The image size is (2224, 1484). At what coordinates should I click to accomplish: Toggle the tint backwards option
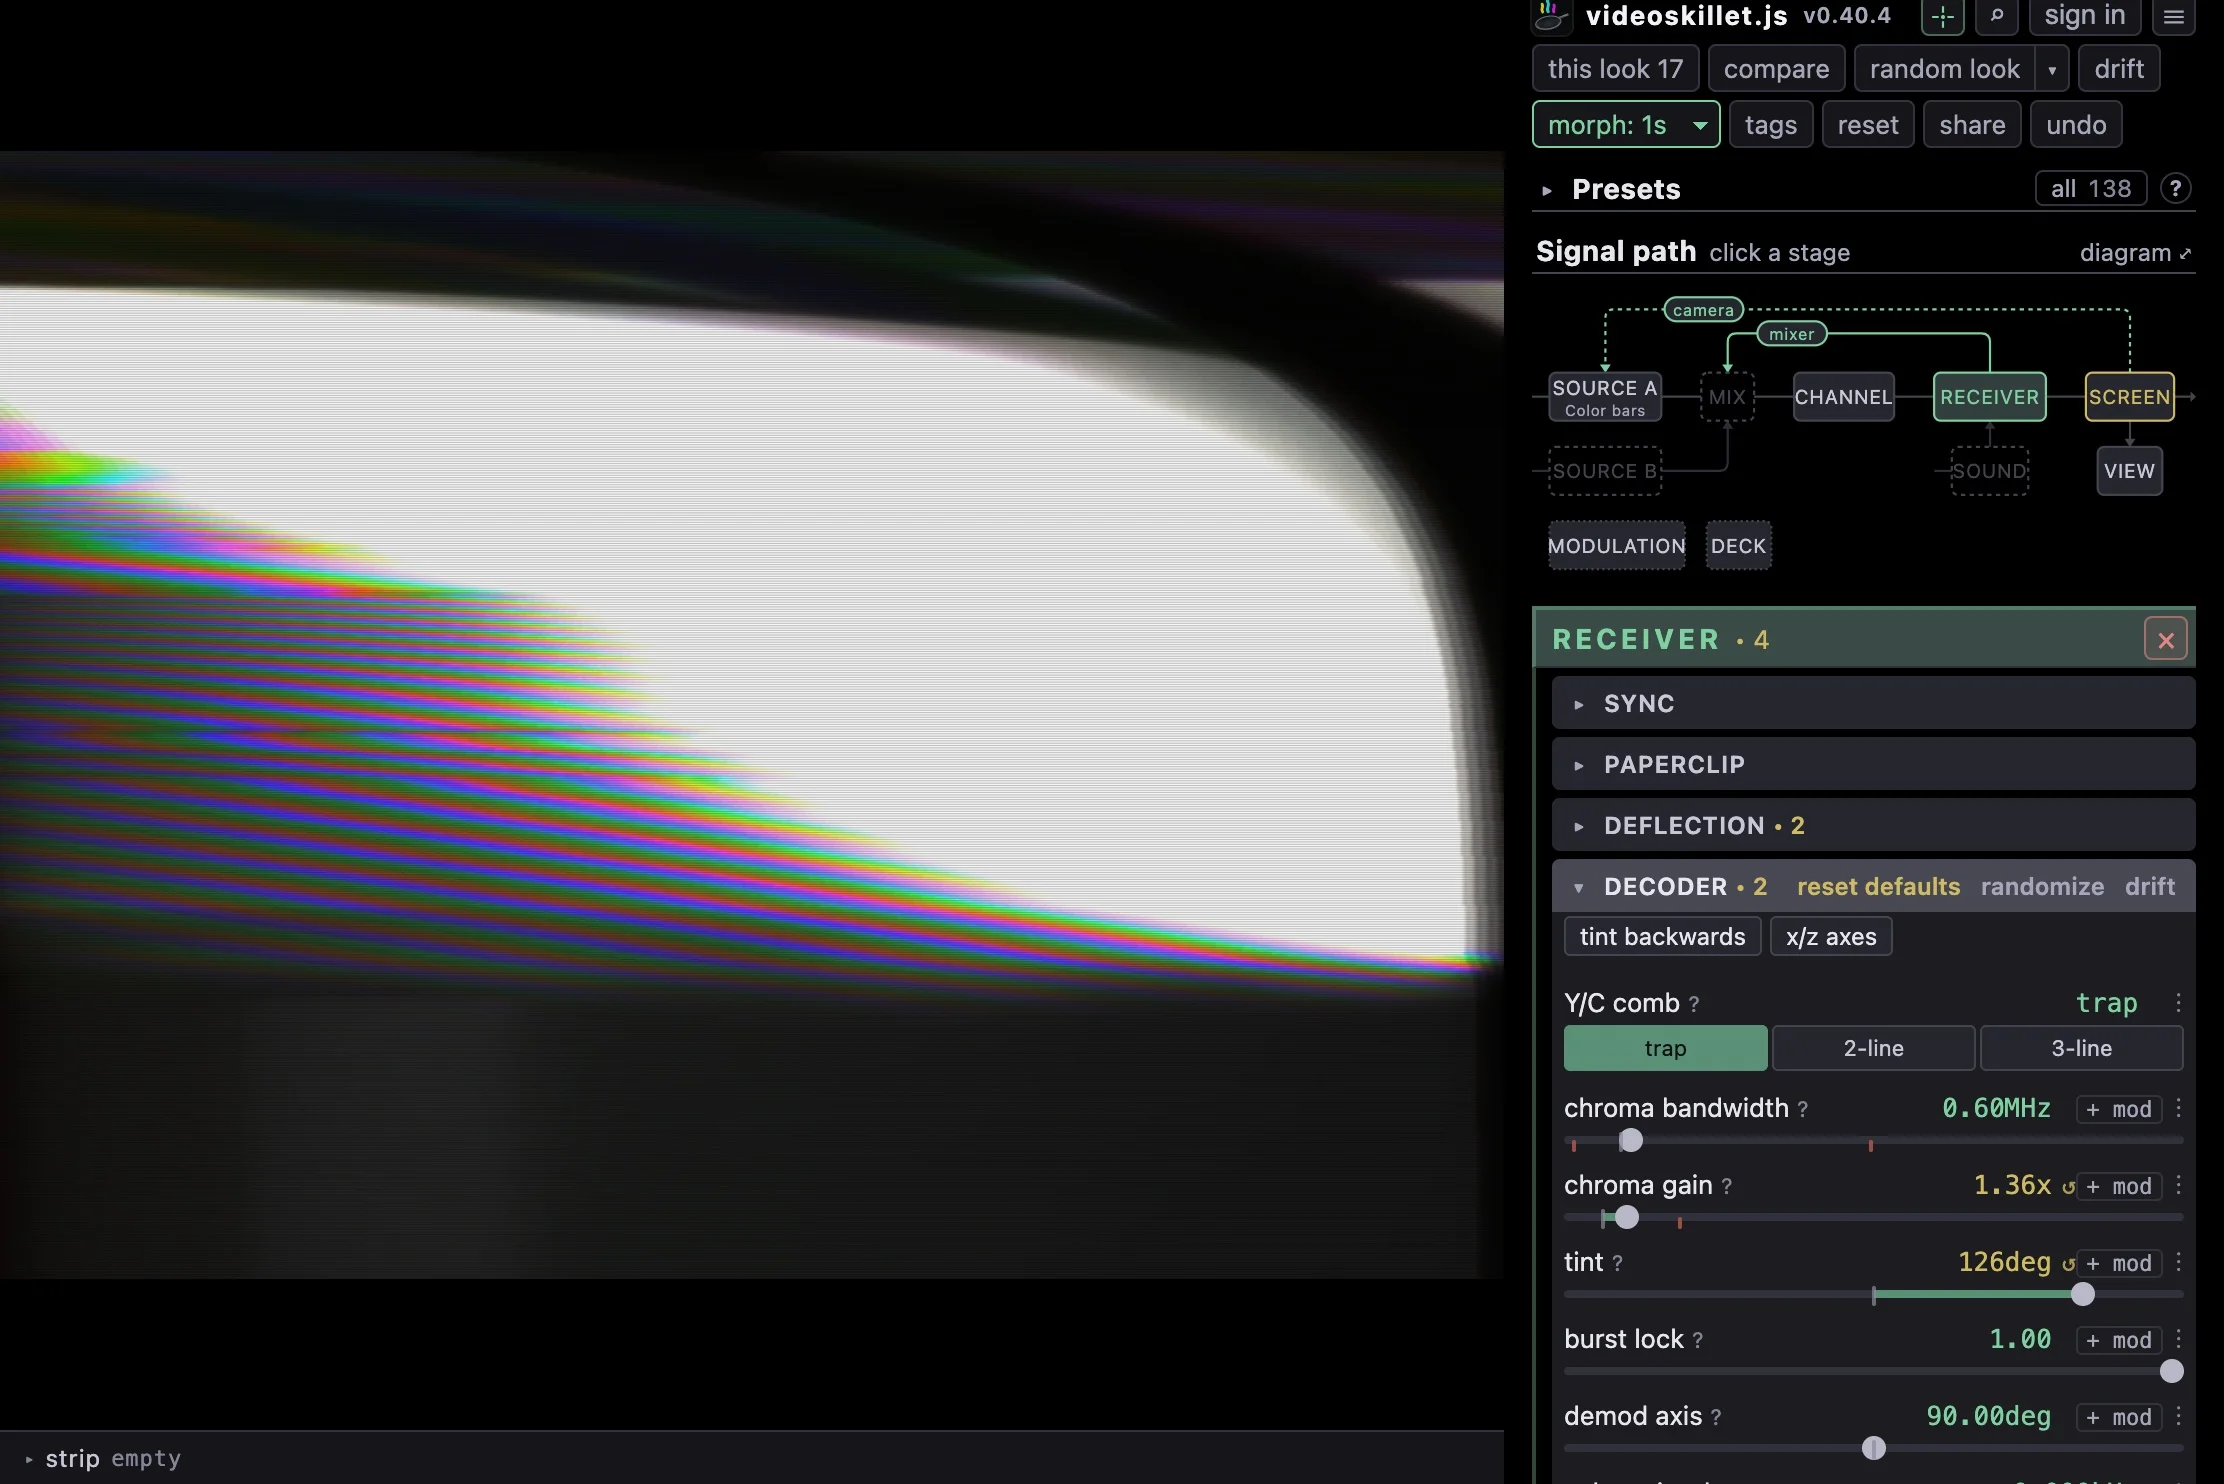(x=1662, y=937)
